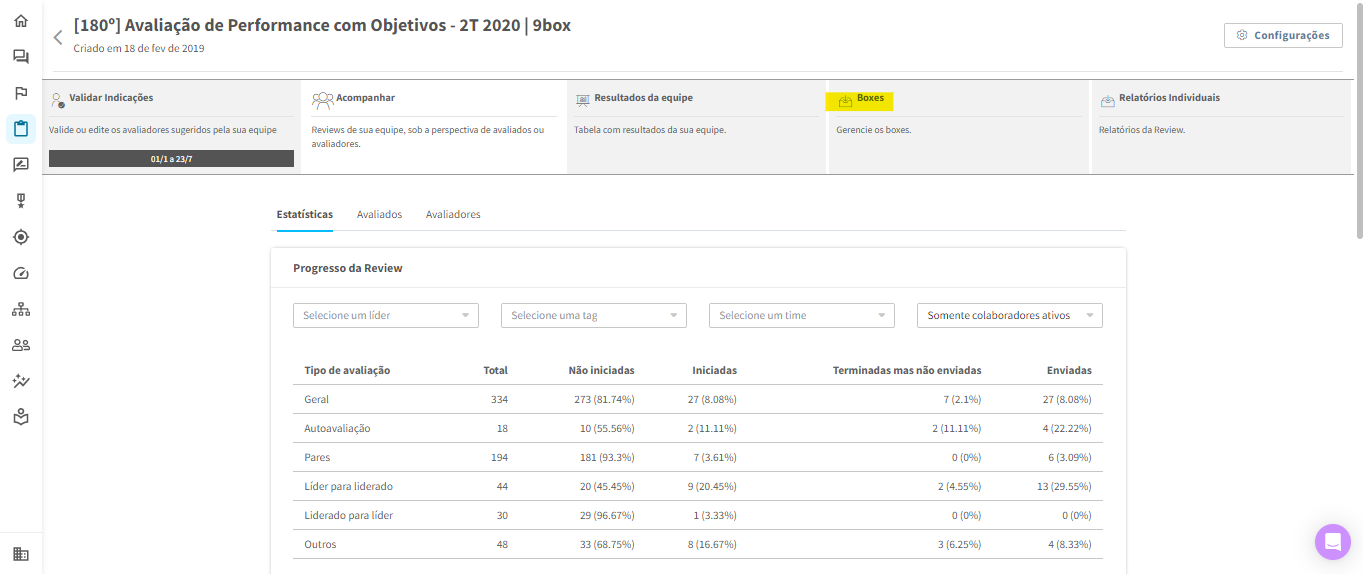Viewport: 1363px width, 574px height.
Task: Open the org chart hierarchy icon
Action: (21, 309)
